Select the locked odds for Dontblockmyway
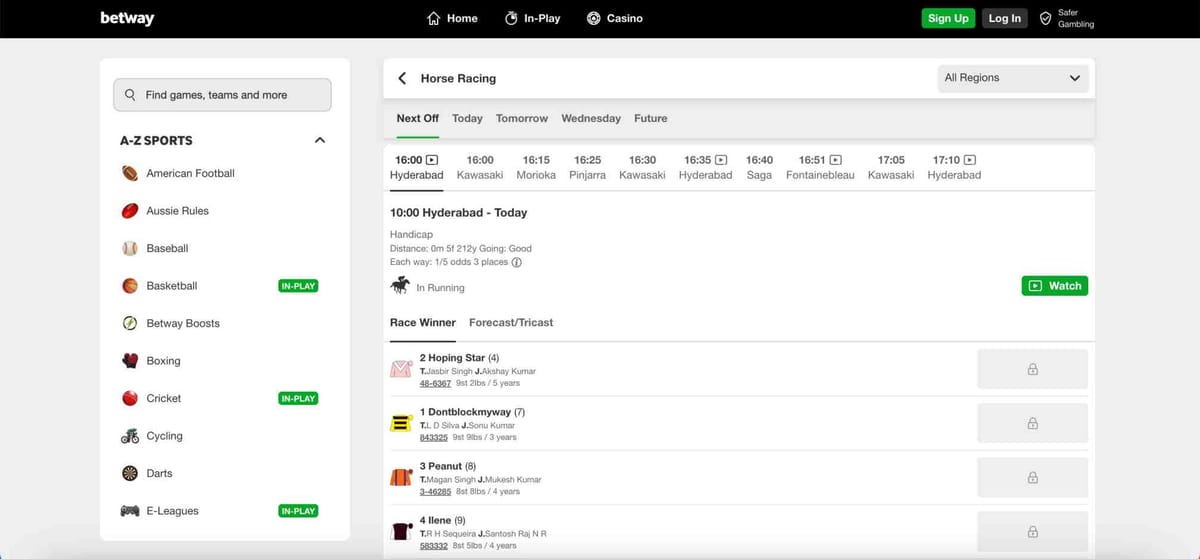The image size is (1200, 559). point(1031,423)
